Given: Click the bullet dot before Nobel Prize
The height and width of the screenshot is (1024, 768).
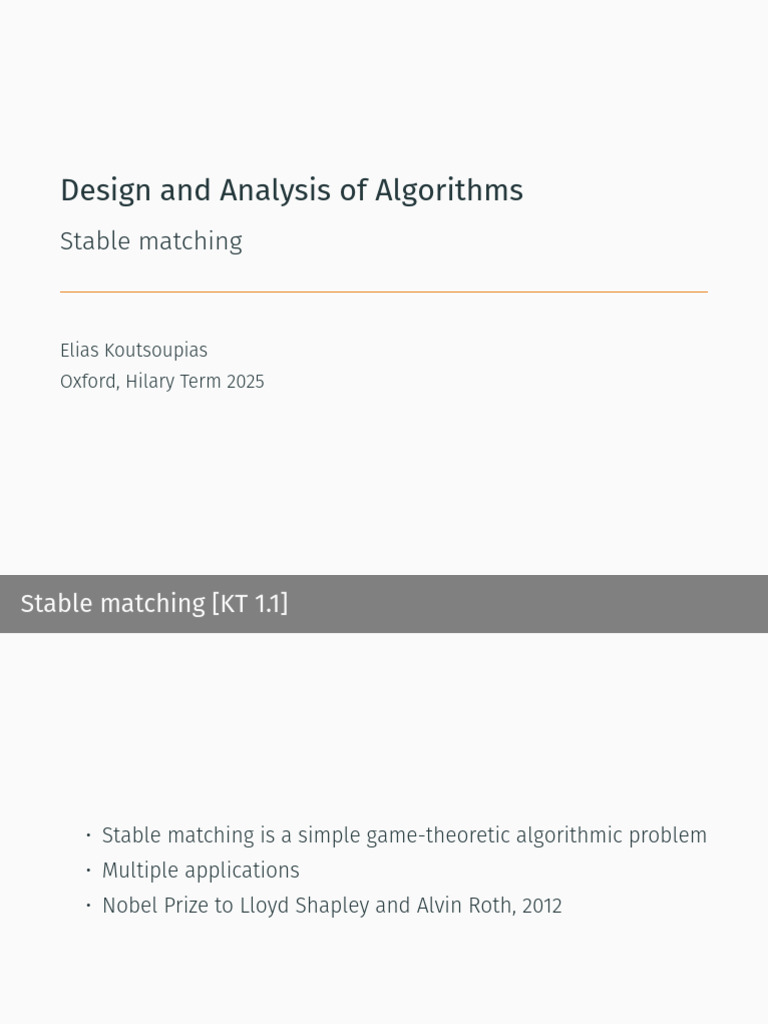Looking at the screenshot, I should pos(88,905).
